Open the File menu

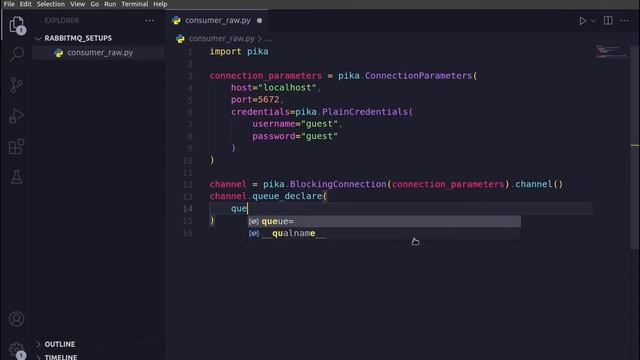[x=9, y=4]
